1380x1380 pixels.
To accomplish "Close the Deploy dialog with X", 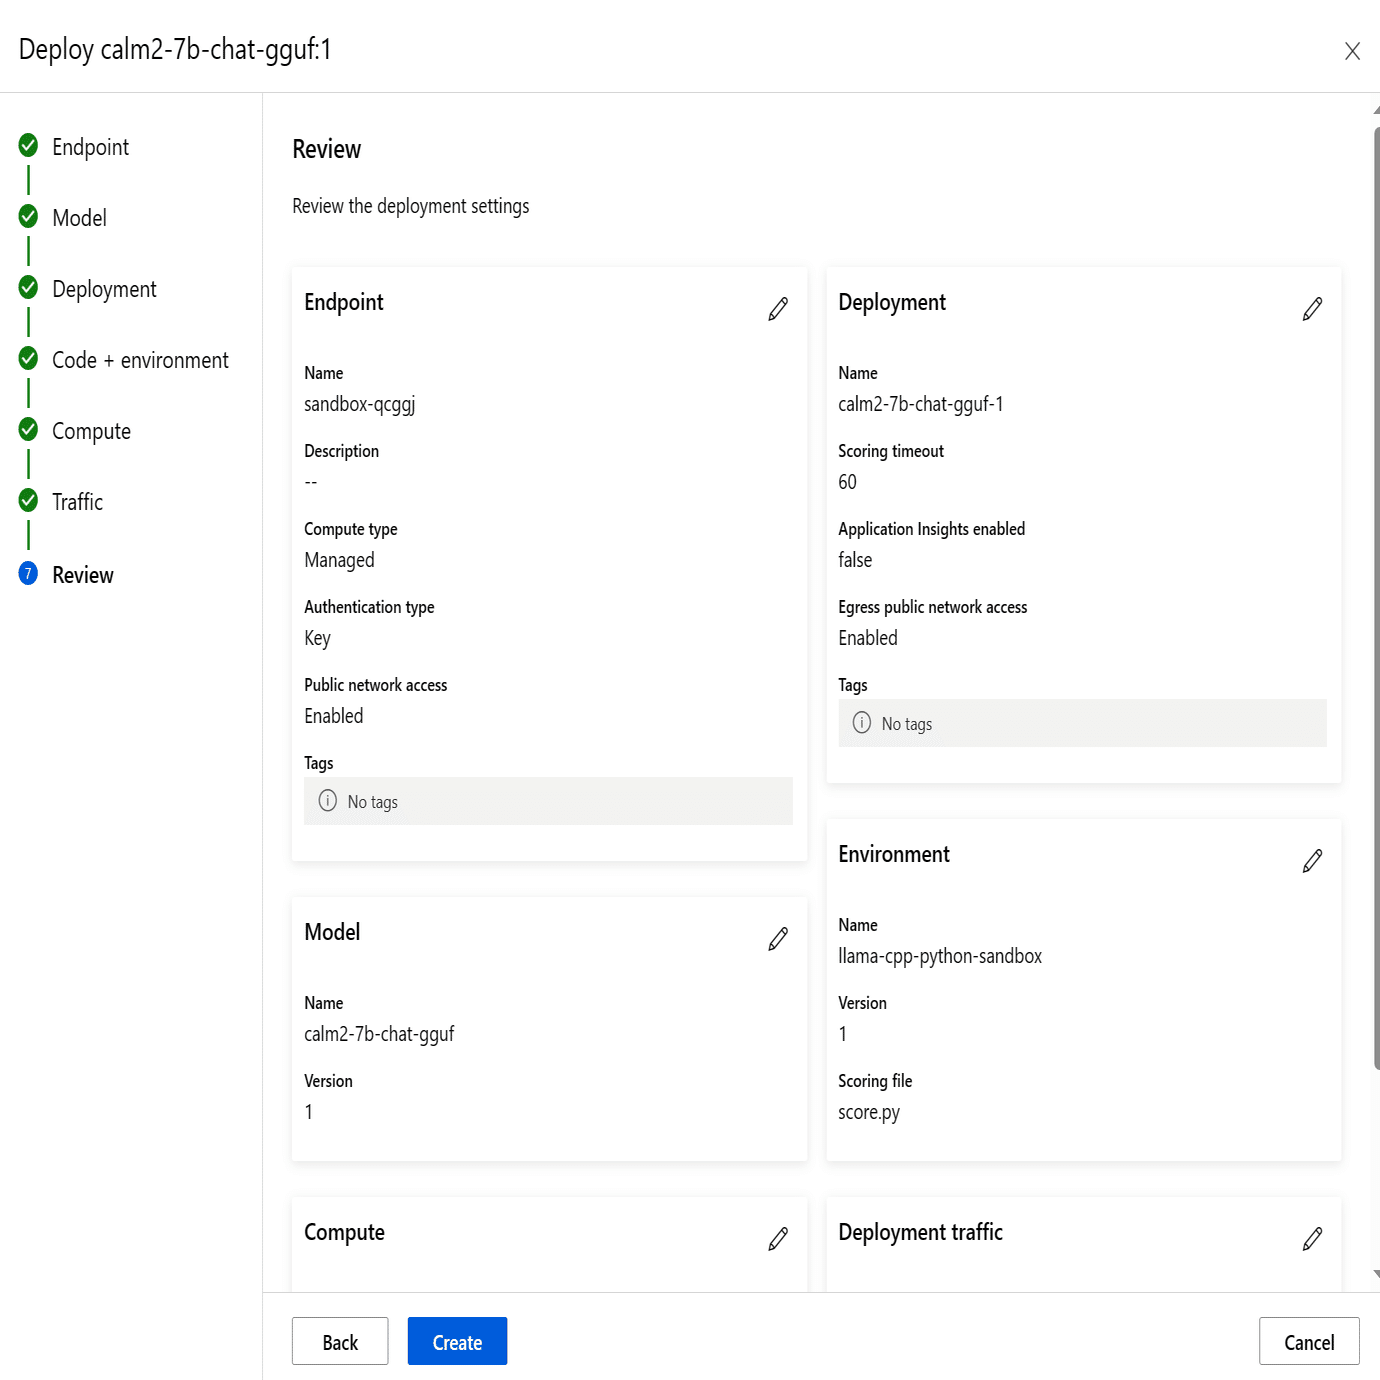I will [1352, 51].
